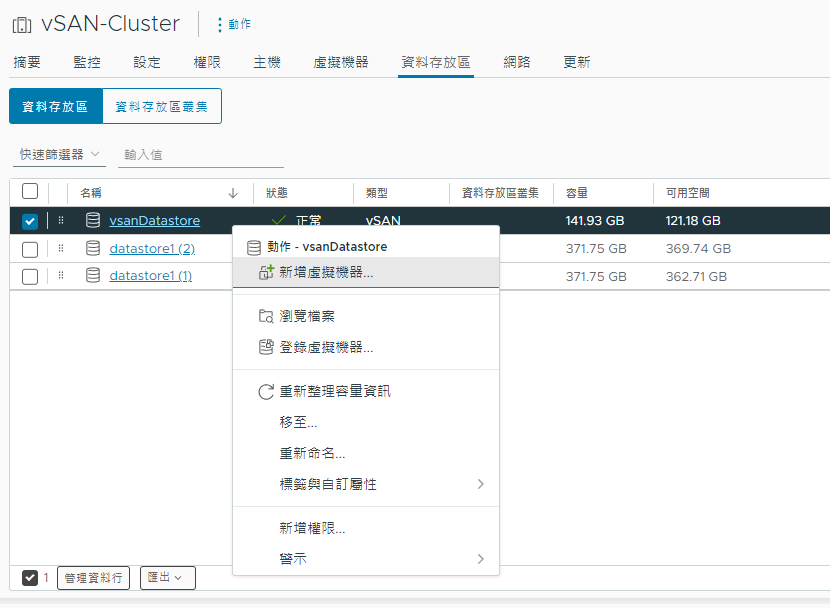This screenshot has height=608, width=830.
Task: Switch to the 權限 tab
Action: click(207, 62)
